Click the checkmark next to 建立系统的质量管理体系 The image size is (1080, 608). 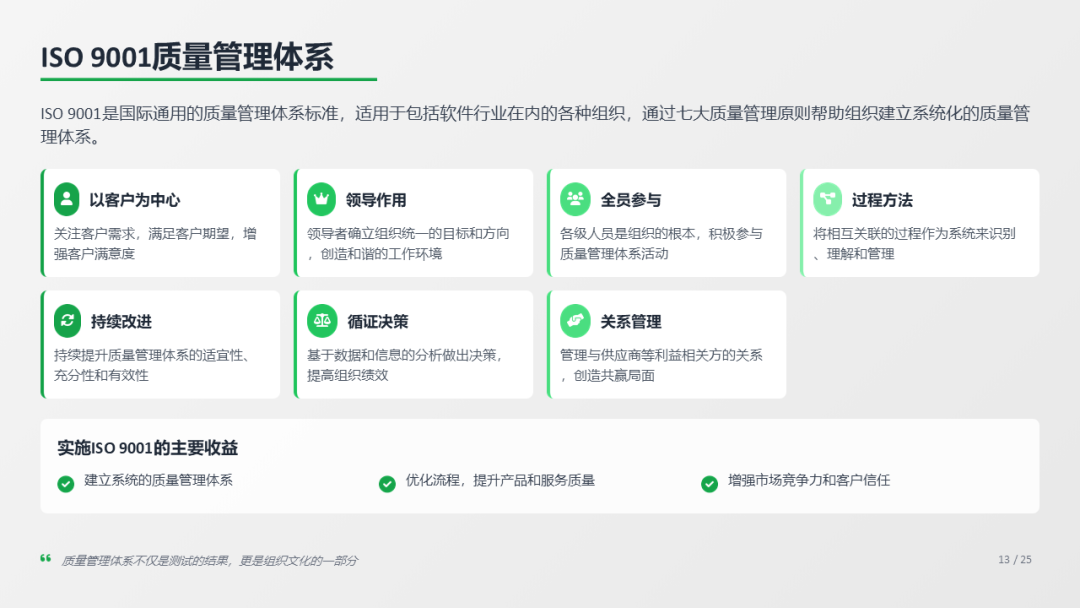66,483
